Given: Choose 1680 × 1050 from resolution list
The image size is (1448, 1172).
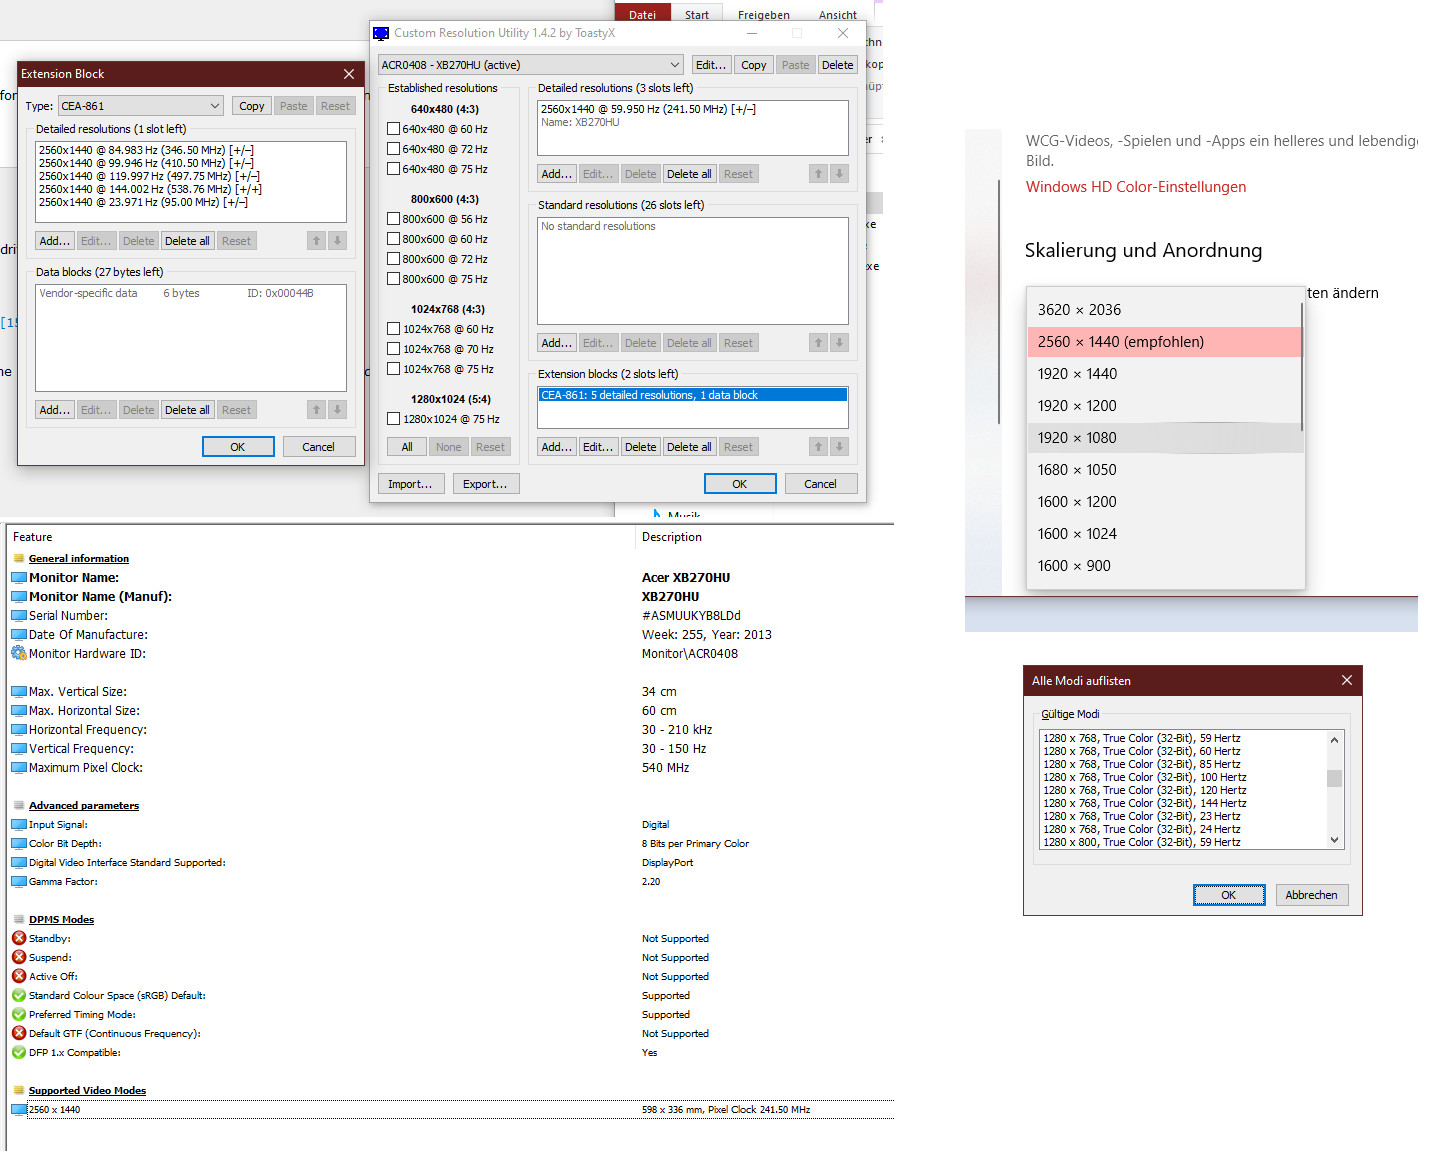Looking at the screenshot, I should tap(1165, 470).
